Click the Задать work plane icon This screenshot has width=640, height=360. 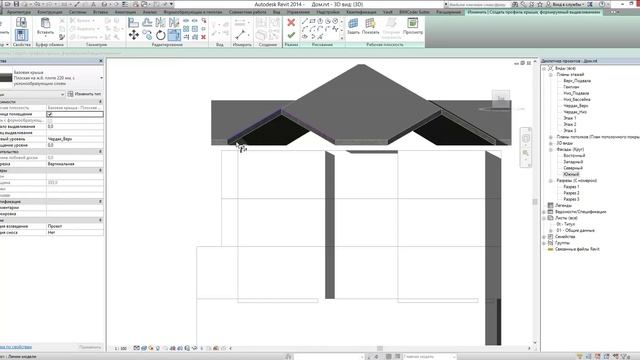pos(353,24)
